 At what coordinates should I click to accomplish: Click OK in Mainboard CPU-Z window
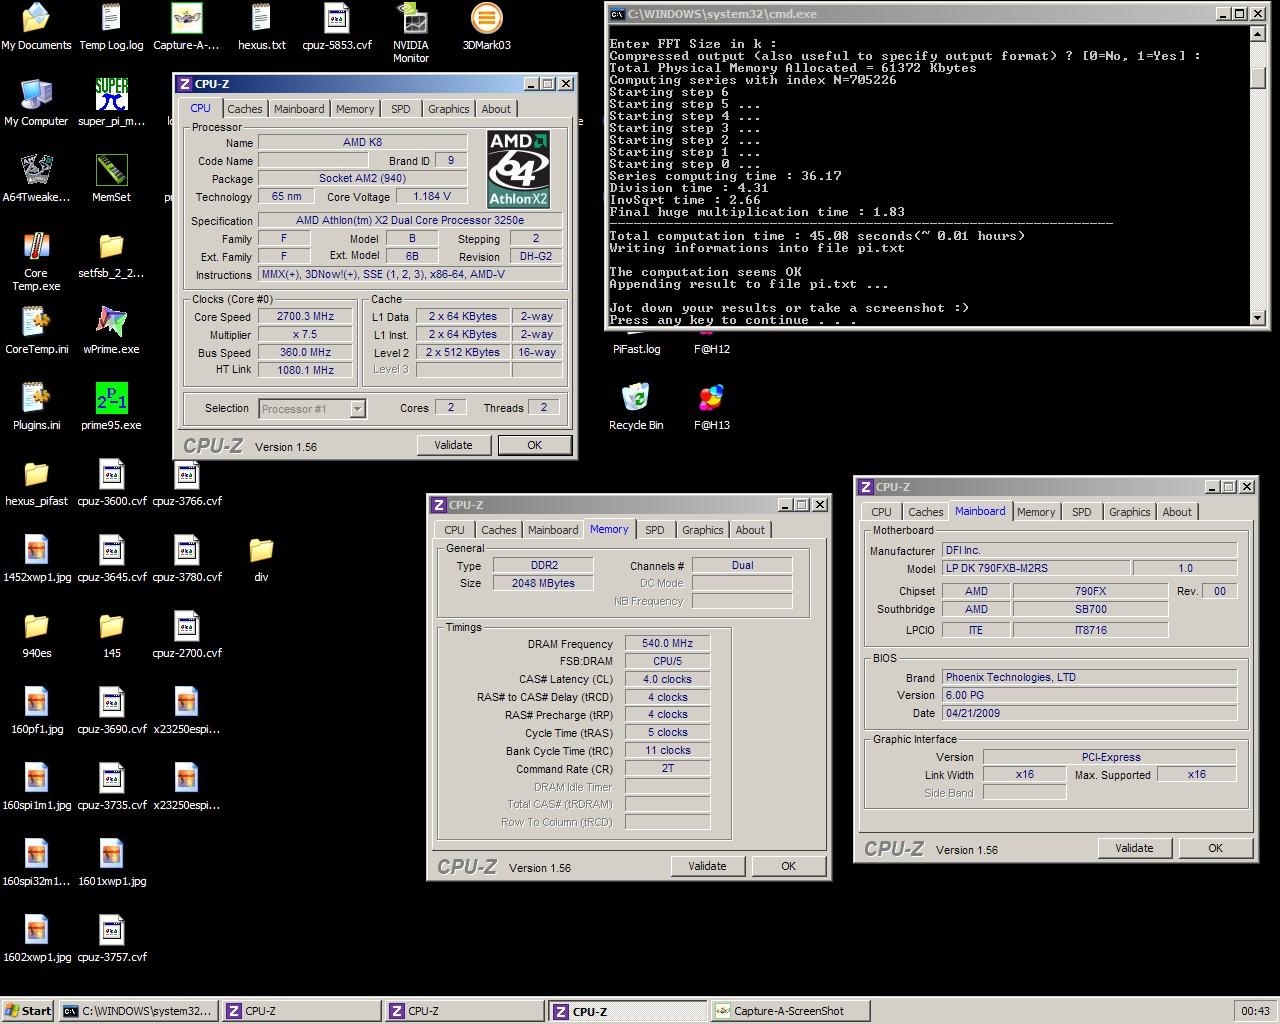[x=1216, y=848]
